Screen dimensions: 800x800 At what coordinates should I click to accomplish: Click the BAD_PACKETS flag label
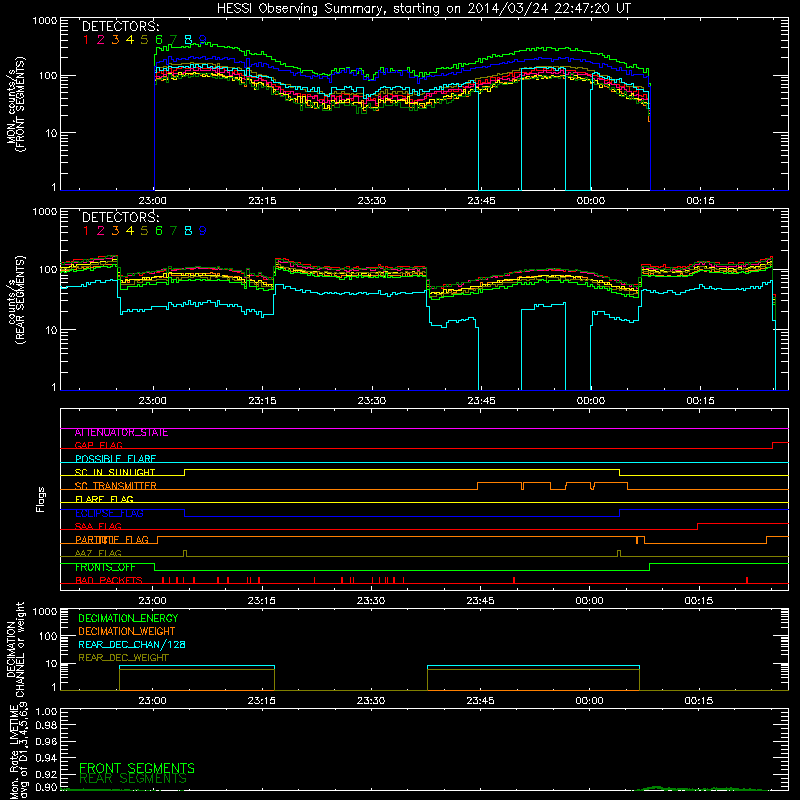click(x=109, y=581)
